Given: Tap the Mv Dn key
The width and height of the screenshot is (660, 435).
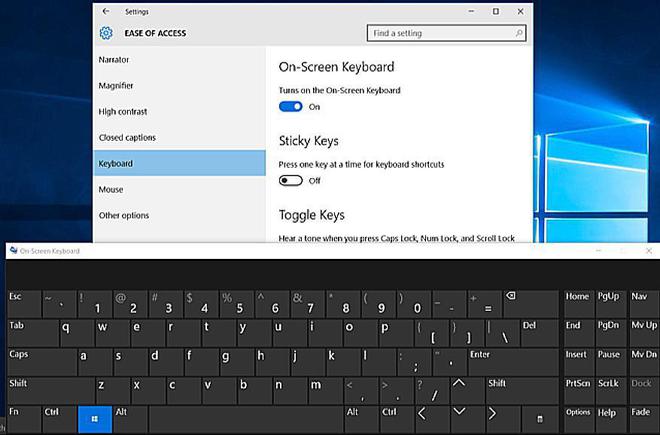Looking at the screenshot, I should (644, 361).
